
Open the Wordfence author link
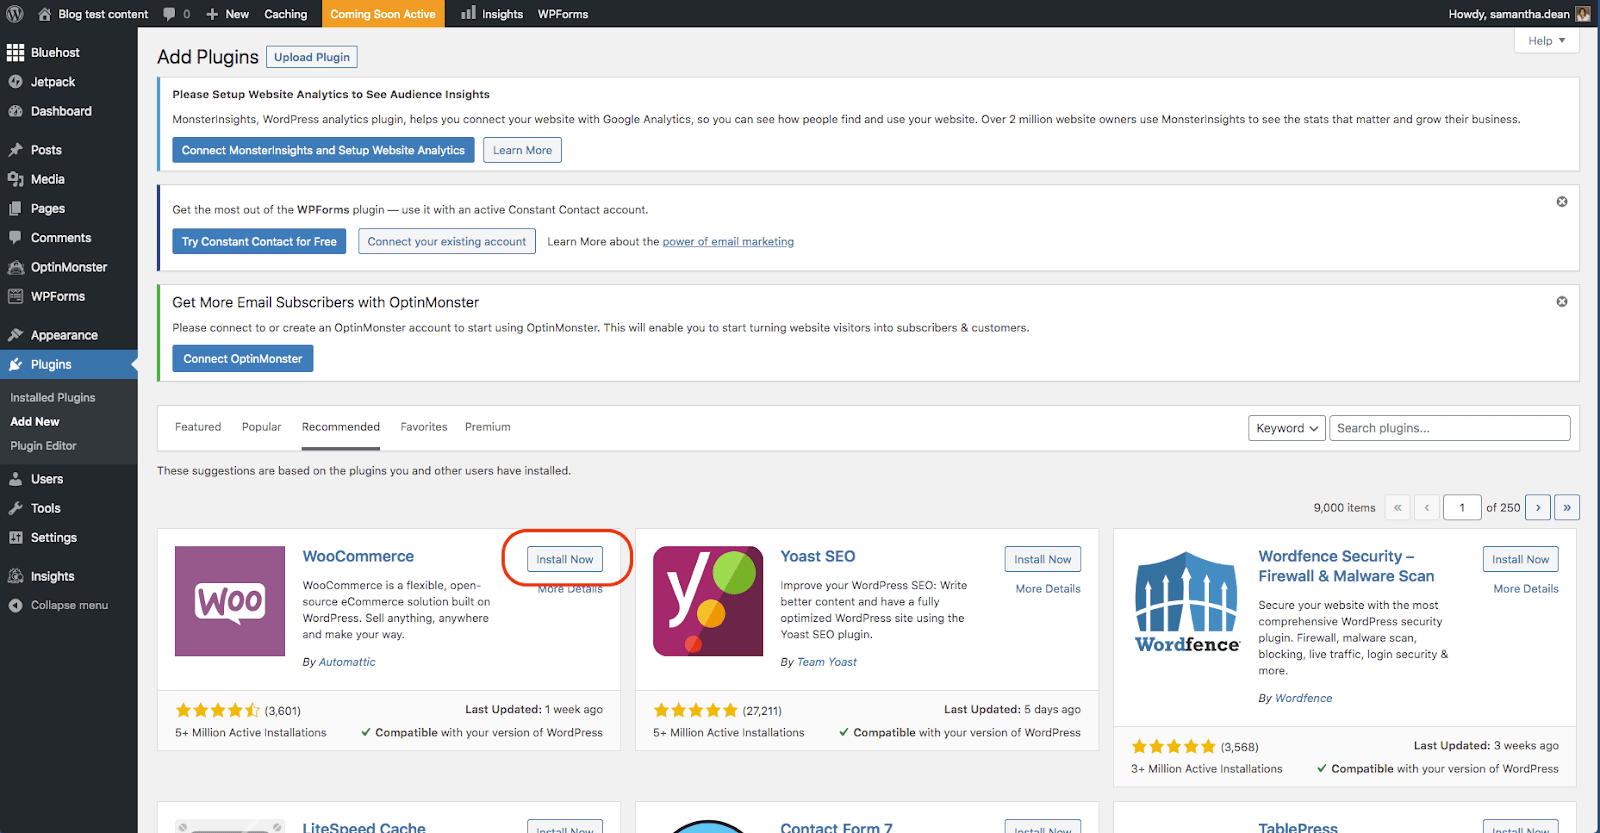pyautogui.click(x=1303, y=698)
